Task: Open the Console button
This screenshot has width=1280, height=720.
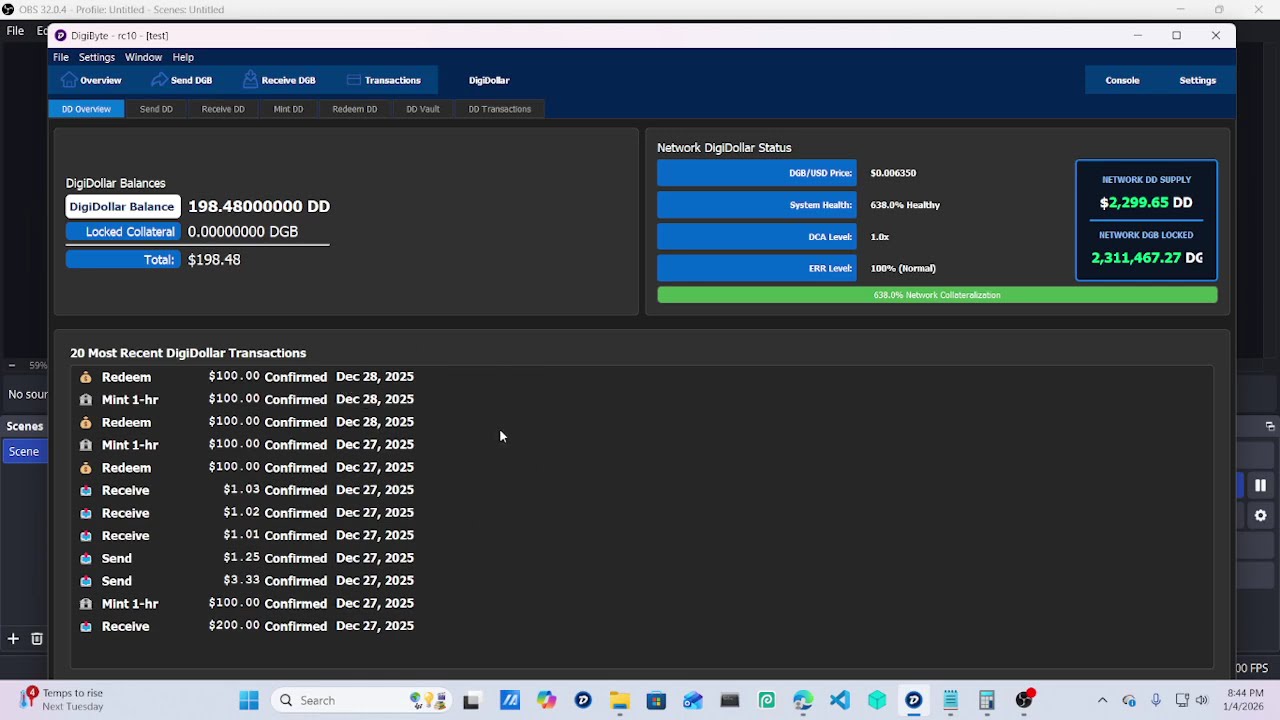Action: click(1122, 80)
